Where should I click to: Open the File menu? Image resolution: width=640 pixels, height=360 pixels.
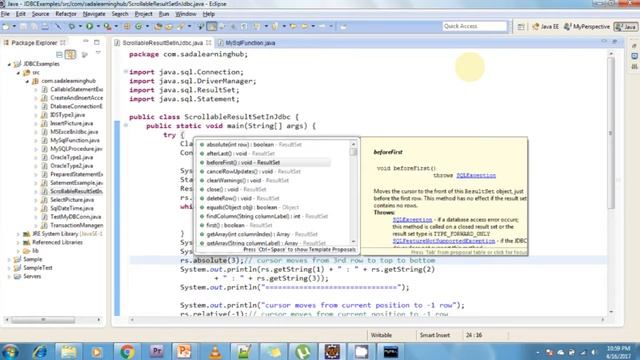5,14
